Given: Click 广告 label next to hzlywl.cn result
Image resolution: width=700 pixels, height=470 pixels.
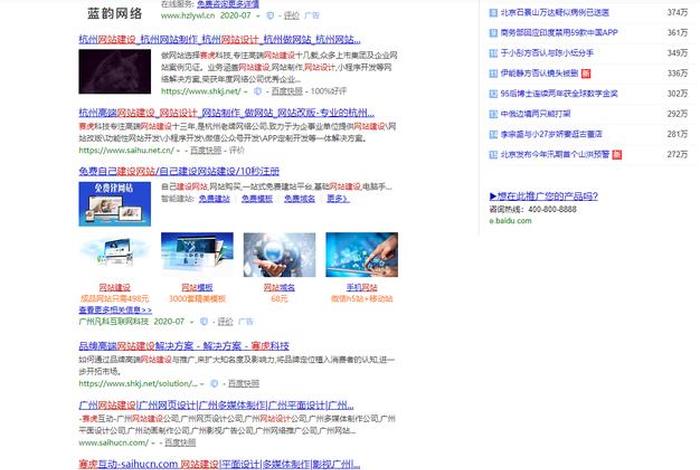Looking at the screenshot, I should tap(312, 16).
